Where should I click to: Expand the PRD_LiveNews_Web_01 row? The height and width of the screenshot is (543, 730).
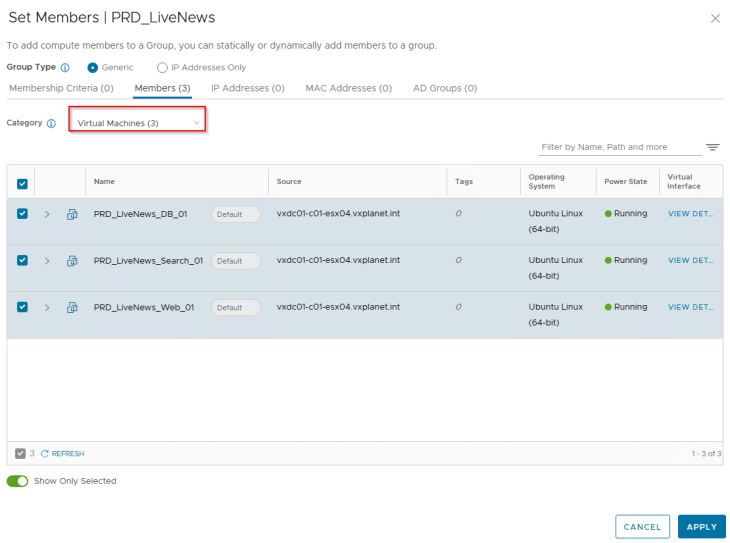[x=47, y=307]
